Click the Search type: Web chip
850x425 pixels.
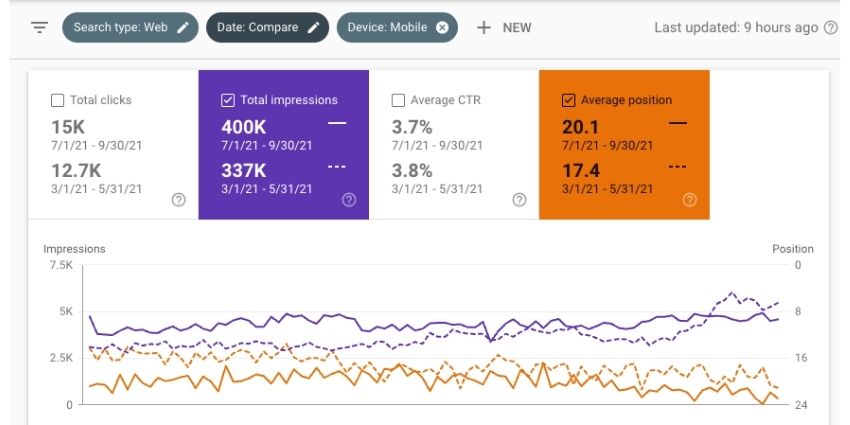coord(130,28)
